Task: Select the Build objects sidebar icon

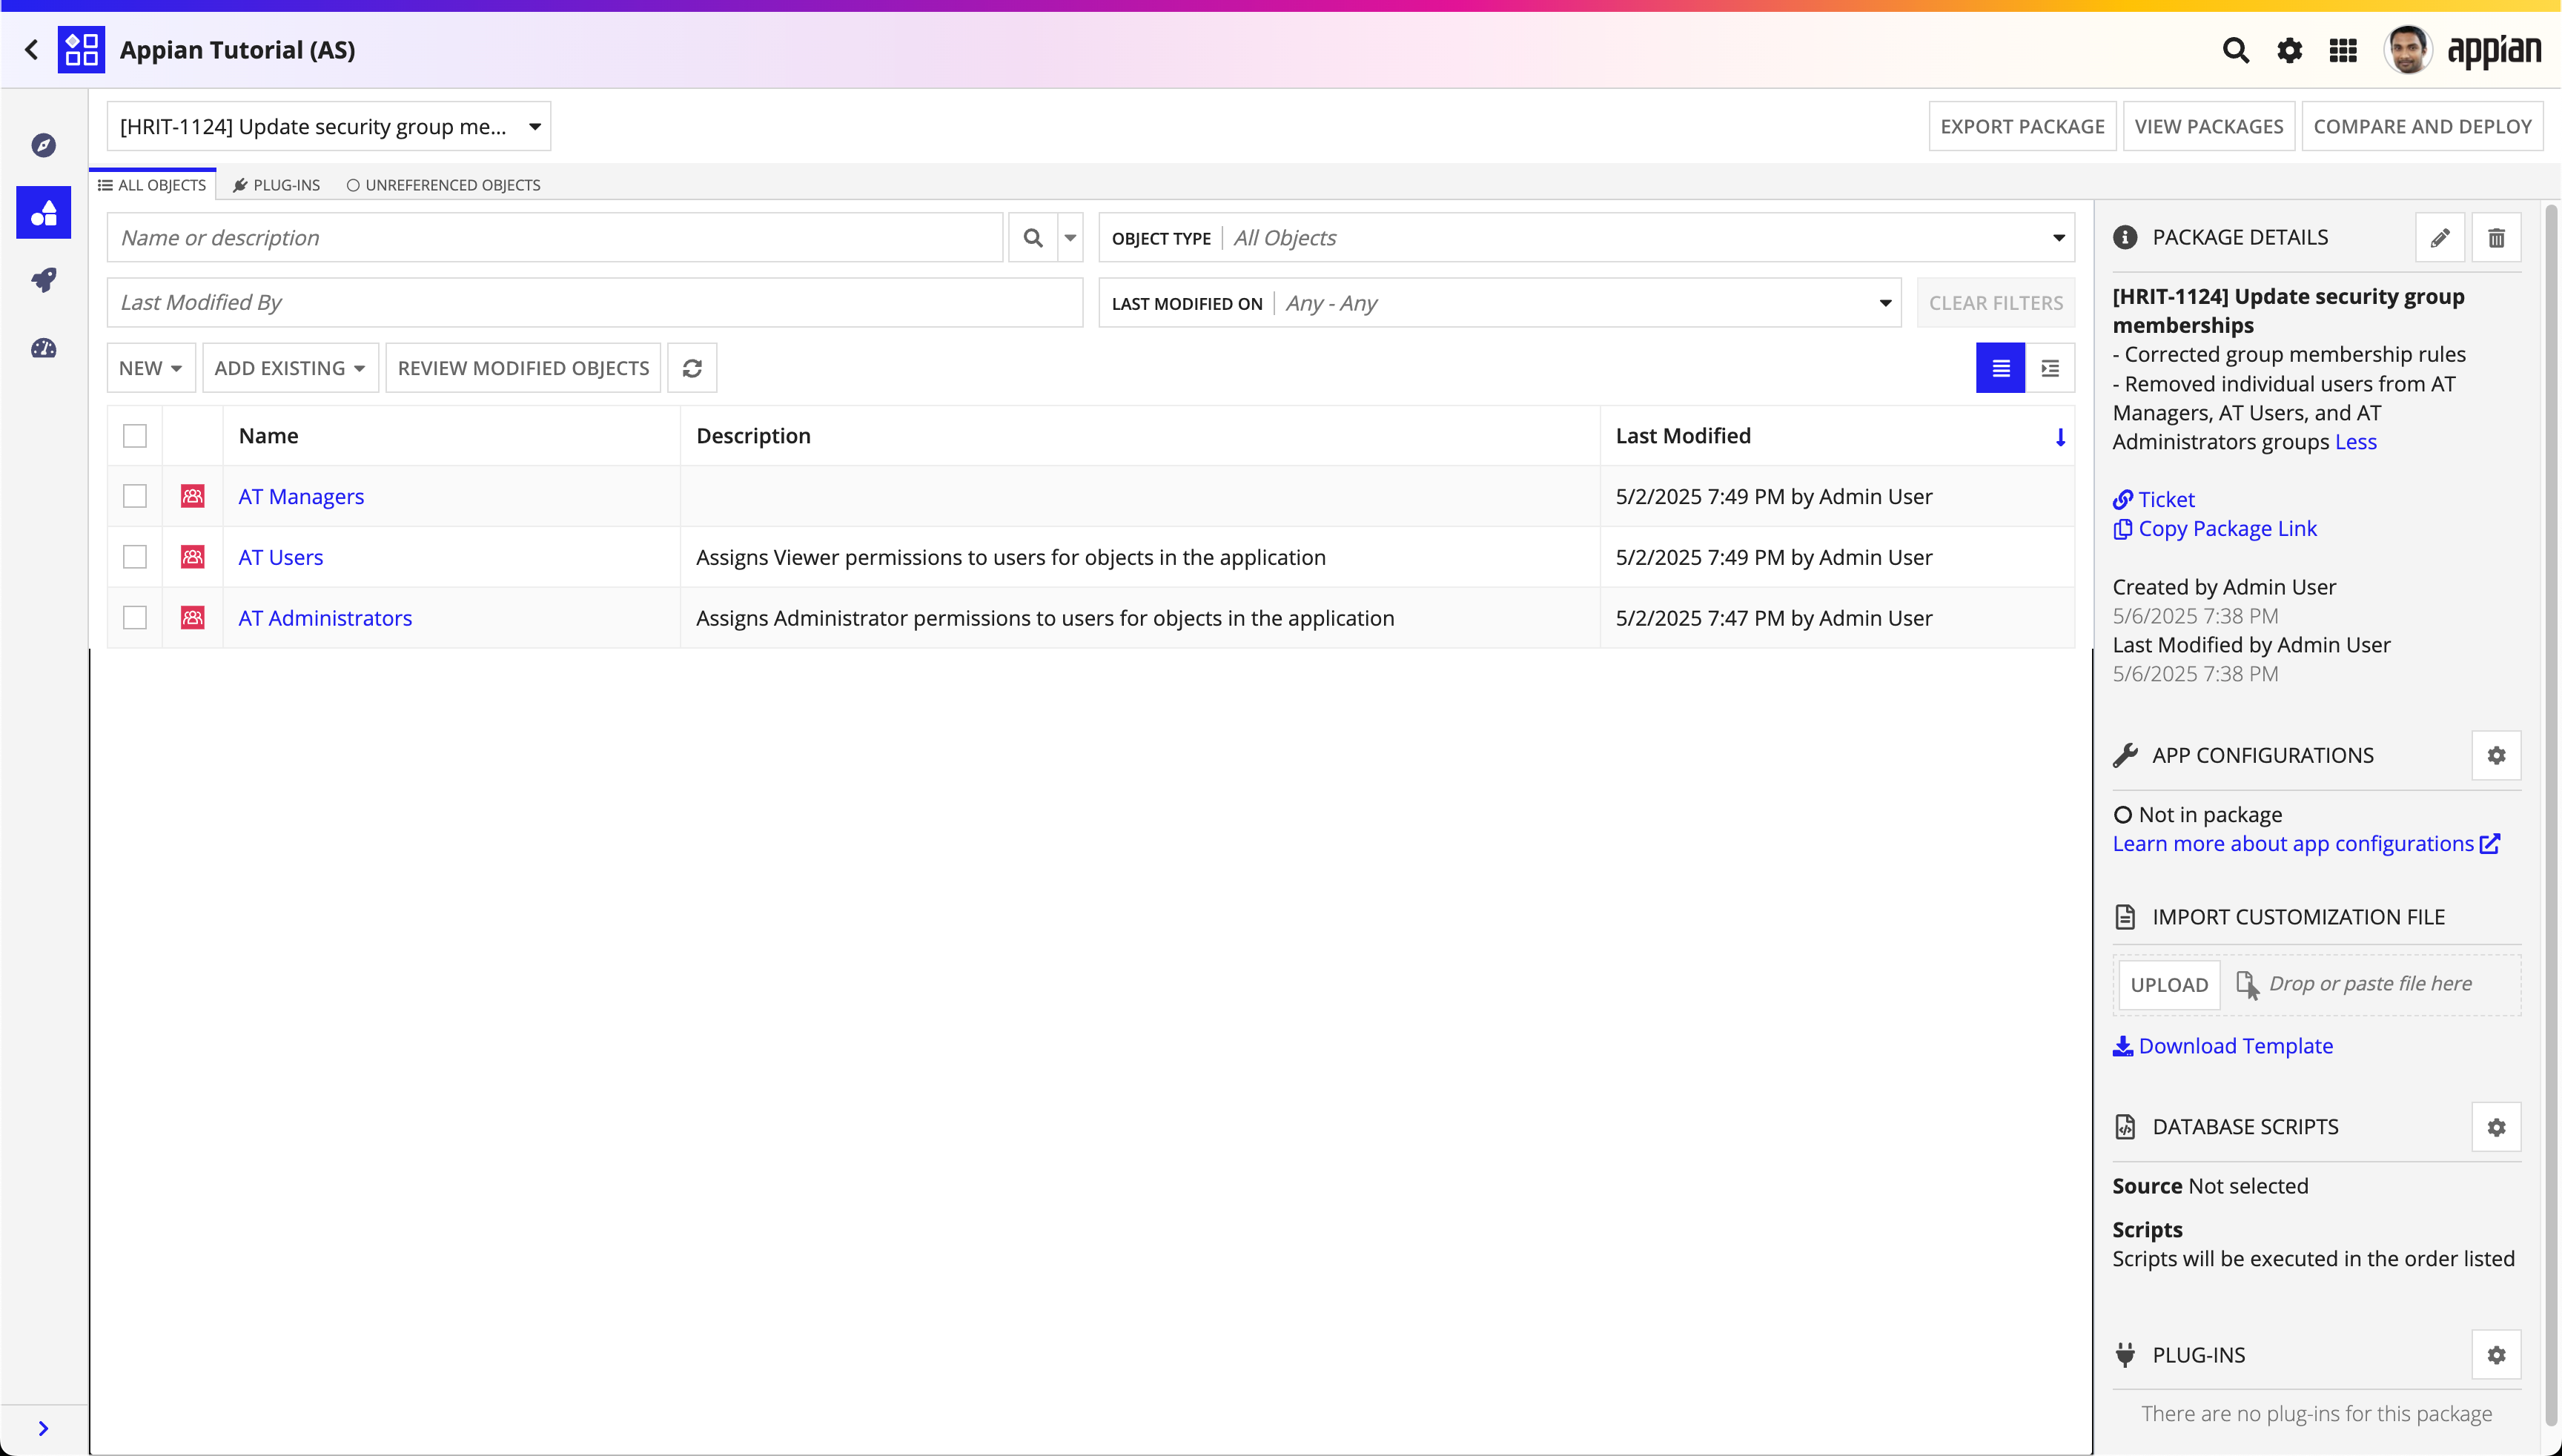Action: [43, 212]
